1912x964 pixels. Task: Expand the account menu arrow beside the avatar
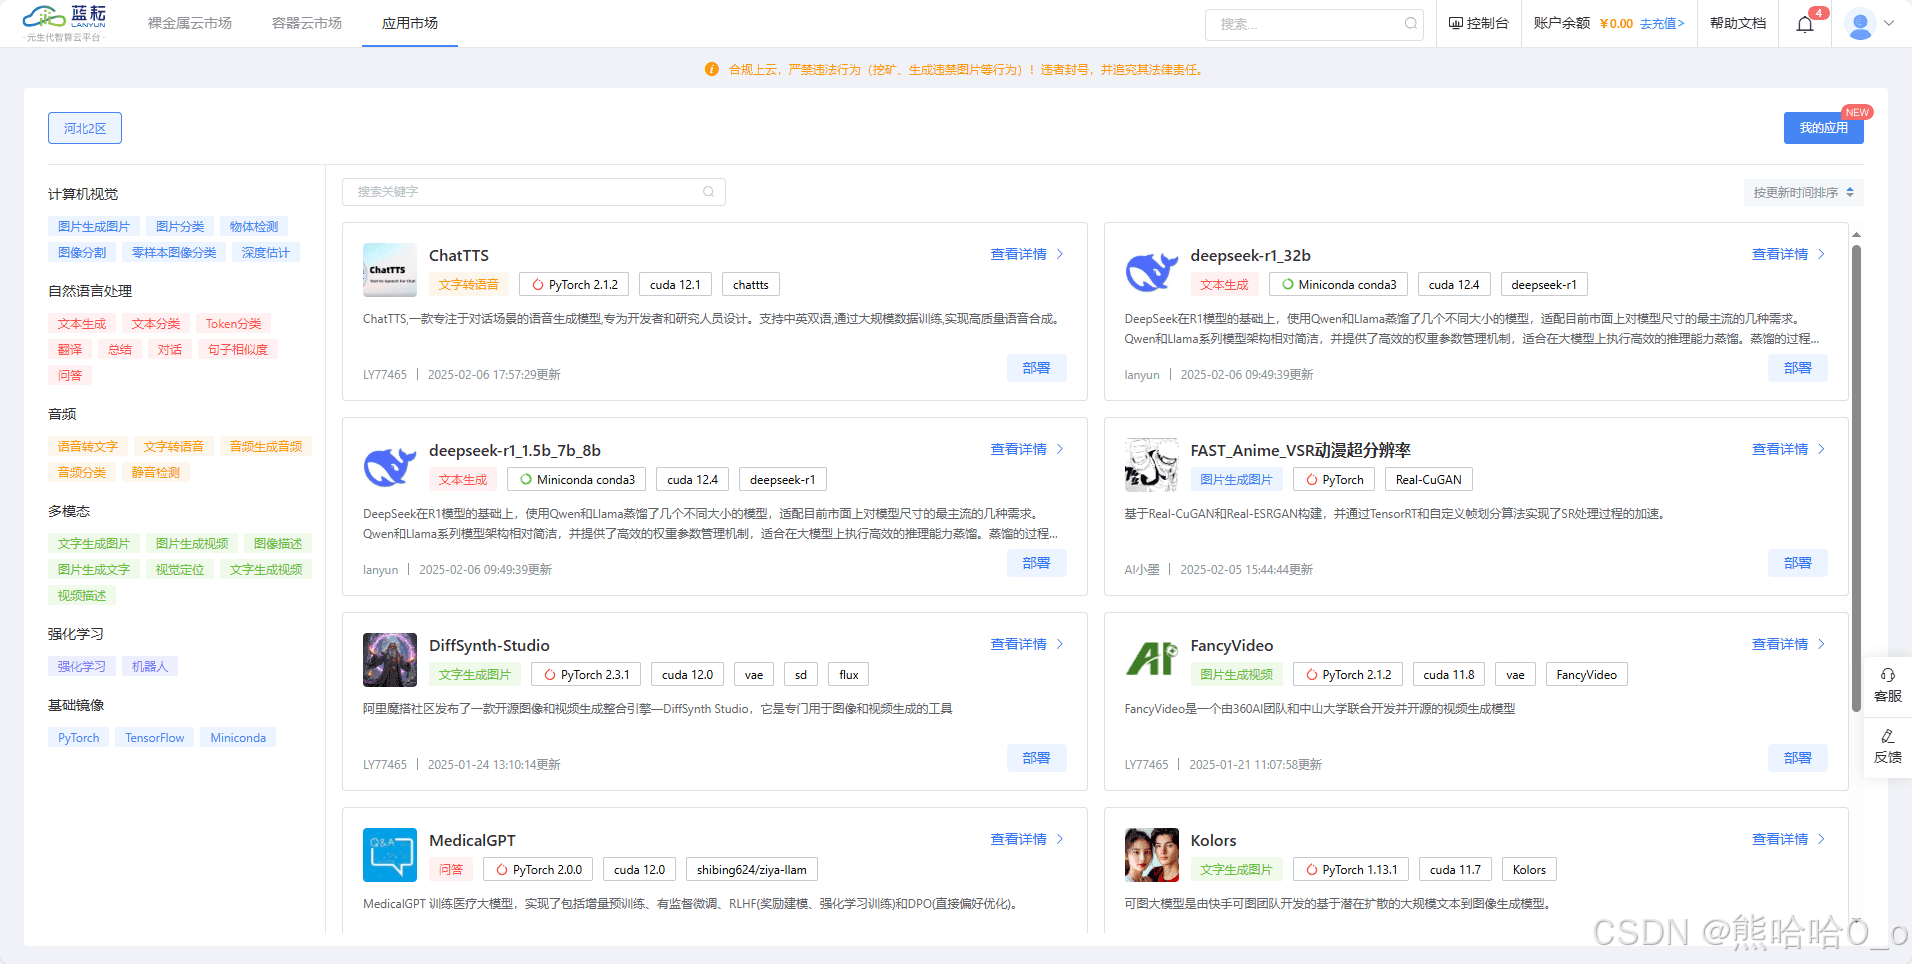1889,23
